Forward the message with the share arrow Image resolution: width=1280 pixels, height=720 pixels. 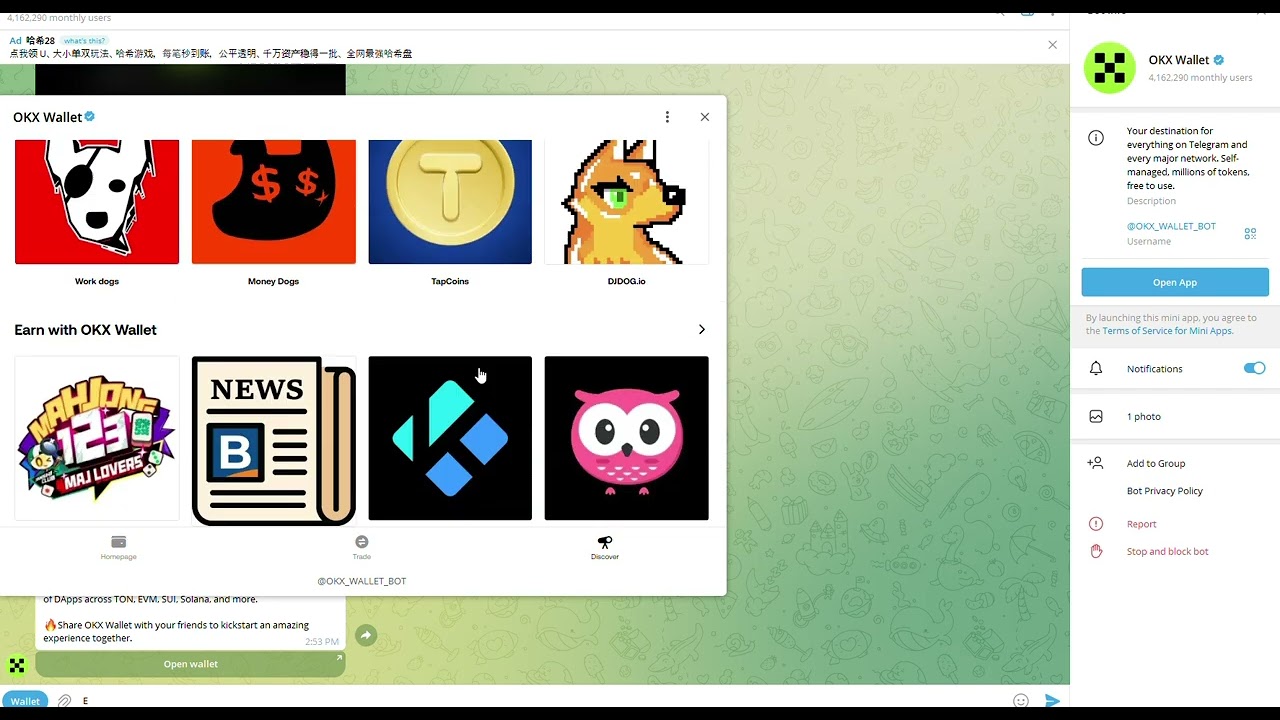[366, 635]
